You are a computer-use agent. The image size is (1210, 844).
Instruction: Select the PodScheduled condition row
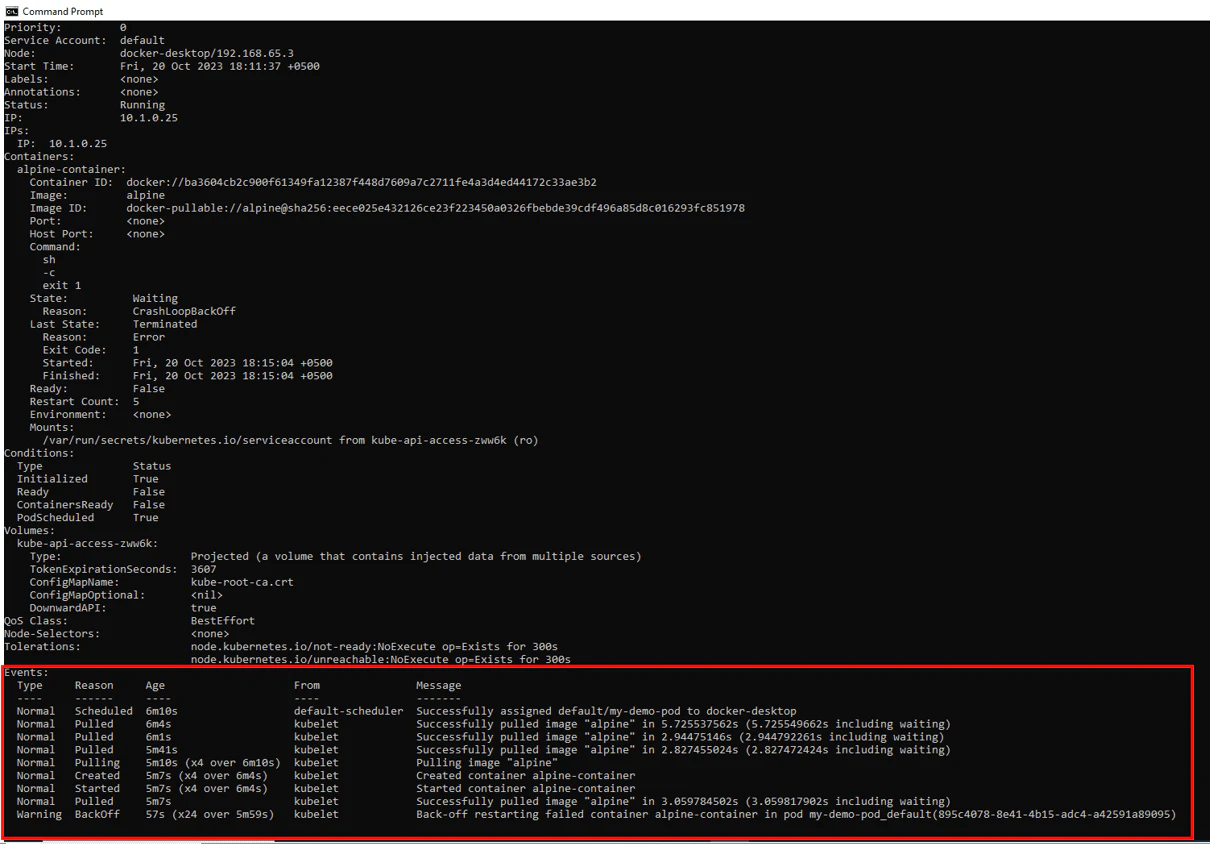90,517
